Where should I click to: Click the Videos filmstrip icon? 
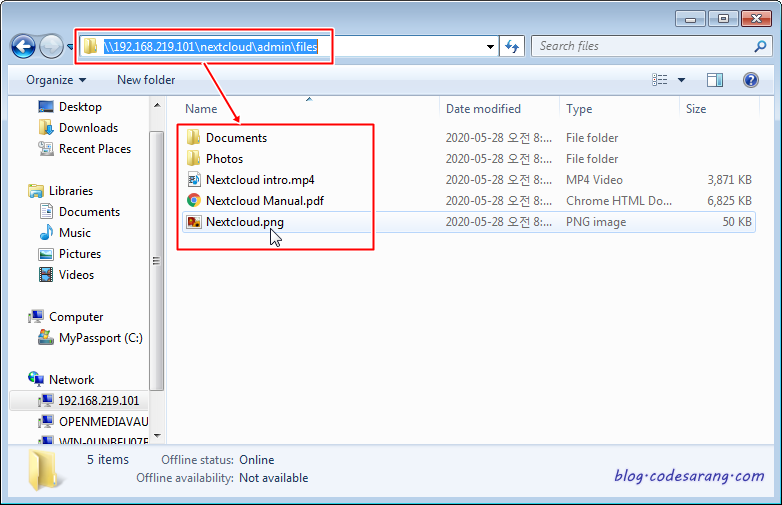coord(46,275)
